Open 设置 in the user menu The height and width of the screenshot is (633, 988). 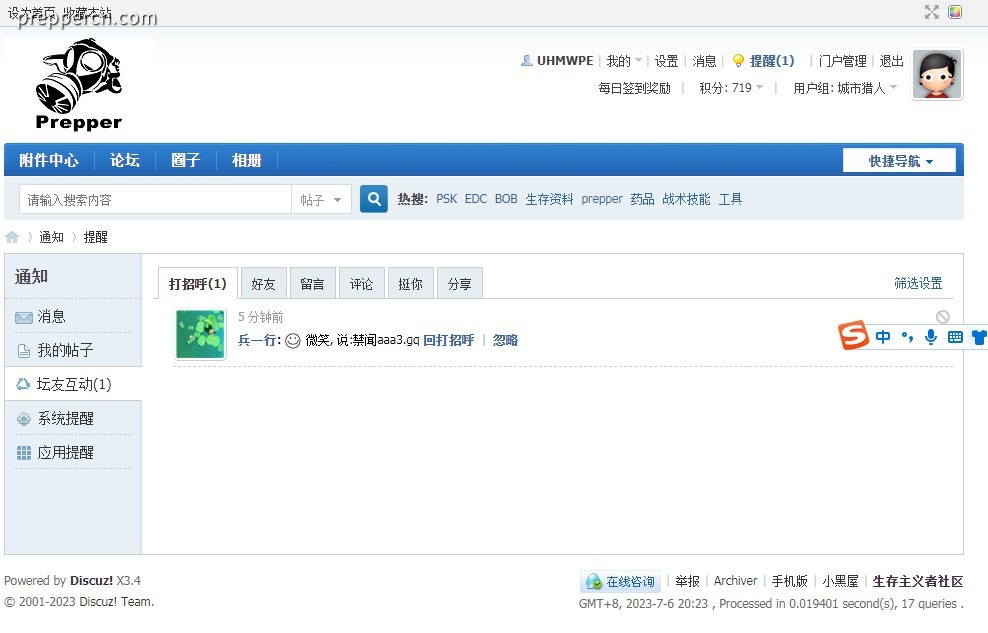[666, 60]
